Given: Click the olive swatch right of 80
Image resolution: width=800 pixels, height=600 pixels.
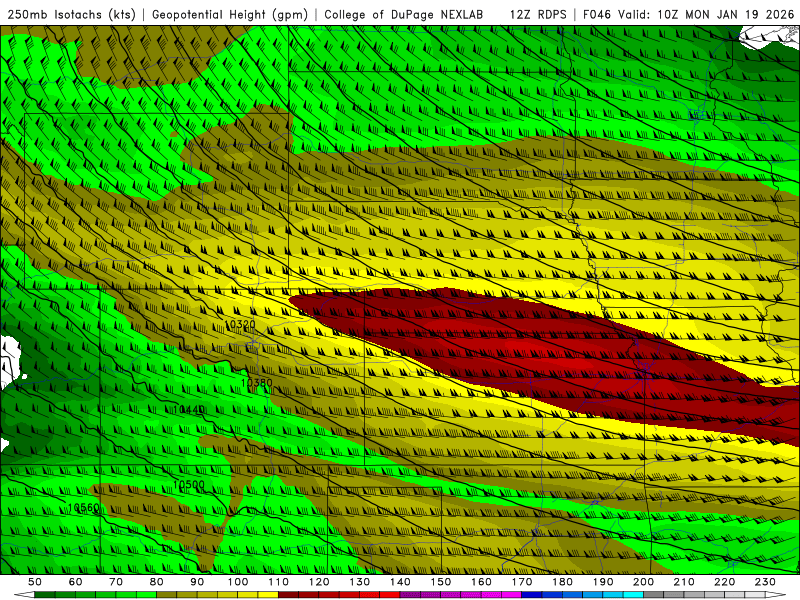Looking at the screenshot, I should click(166, 595).
